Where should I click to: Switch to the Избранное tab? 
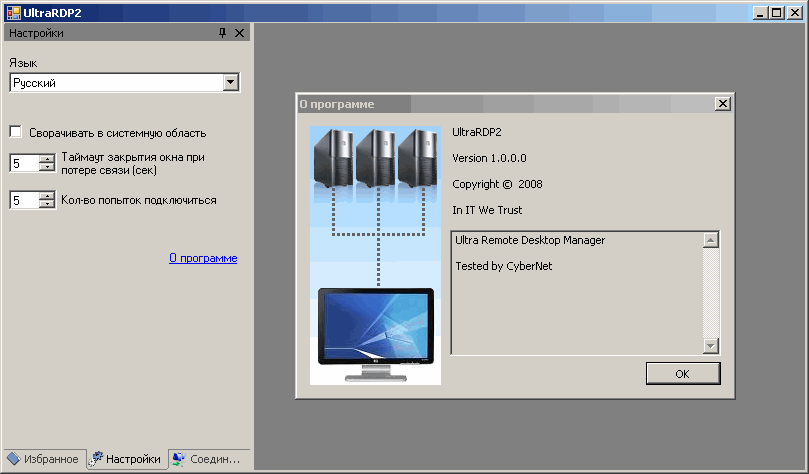pyautogui.click(x=44, y=459)
